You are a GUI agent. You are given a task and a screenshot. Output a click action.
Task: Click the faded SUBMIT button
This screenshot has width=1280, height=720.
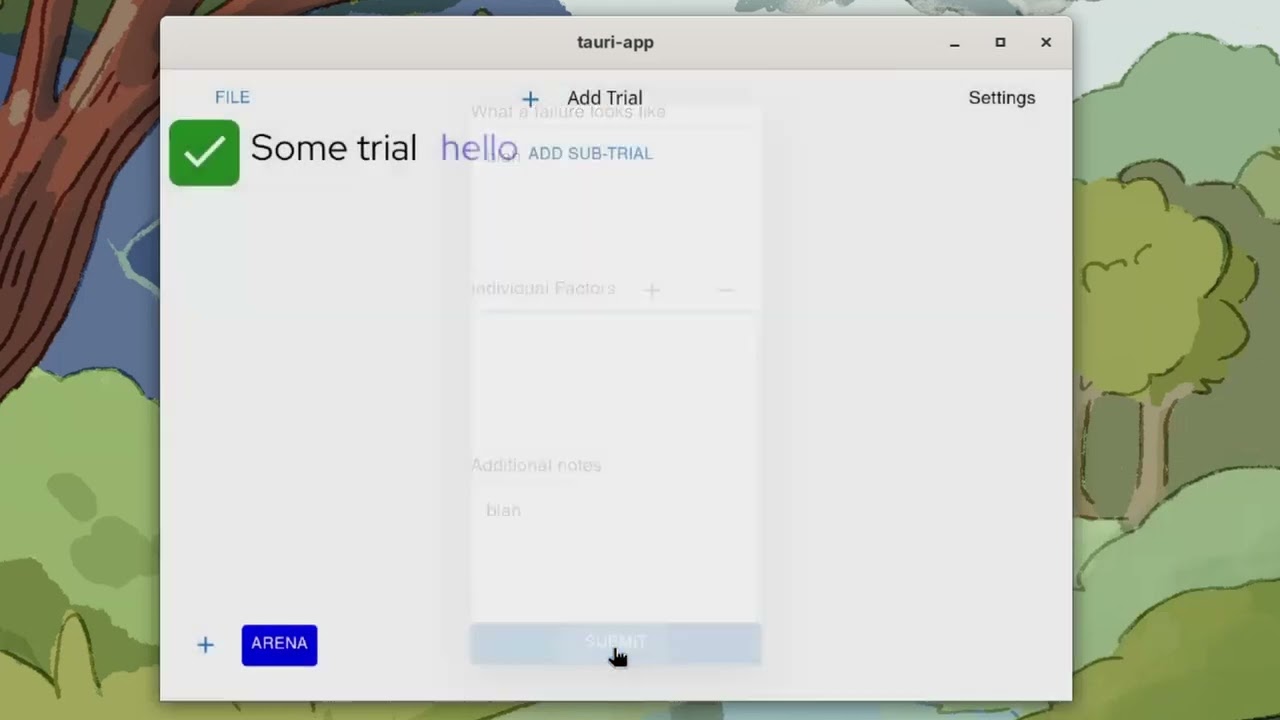click(615, 643)
